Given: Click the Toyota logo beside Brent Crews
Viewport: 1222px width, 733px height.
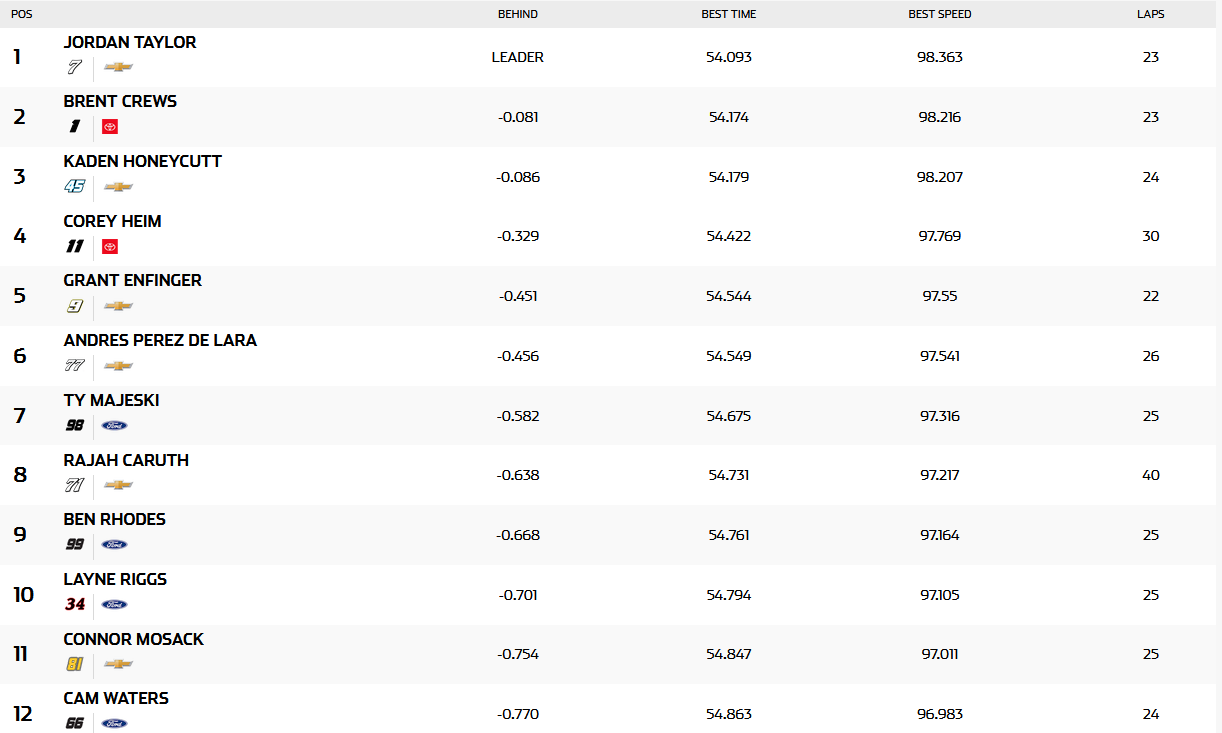Looking at the screenshot, I should click(110, 127).
